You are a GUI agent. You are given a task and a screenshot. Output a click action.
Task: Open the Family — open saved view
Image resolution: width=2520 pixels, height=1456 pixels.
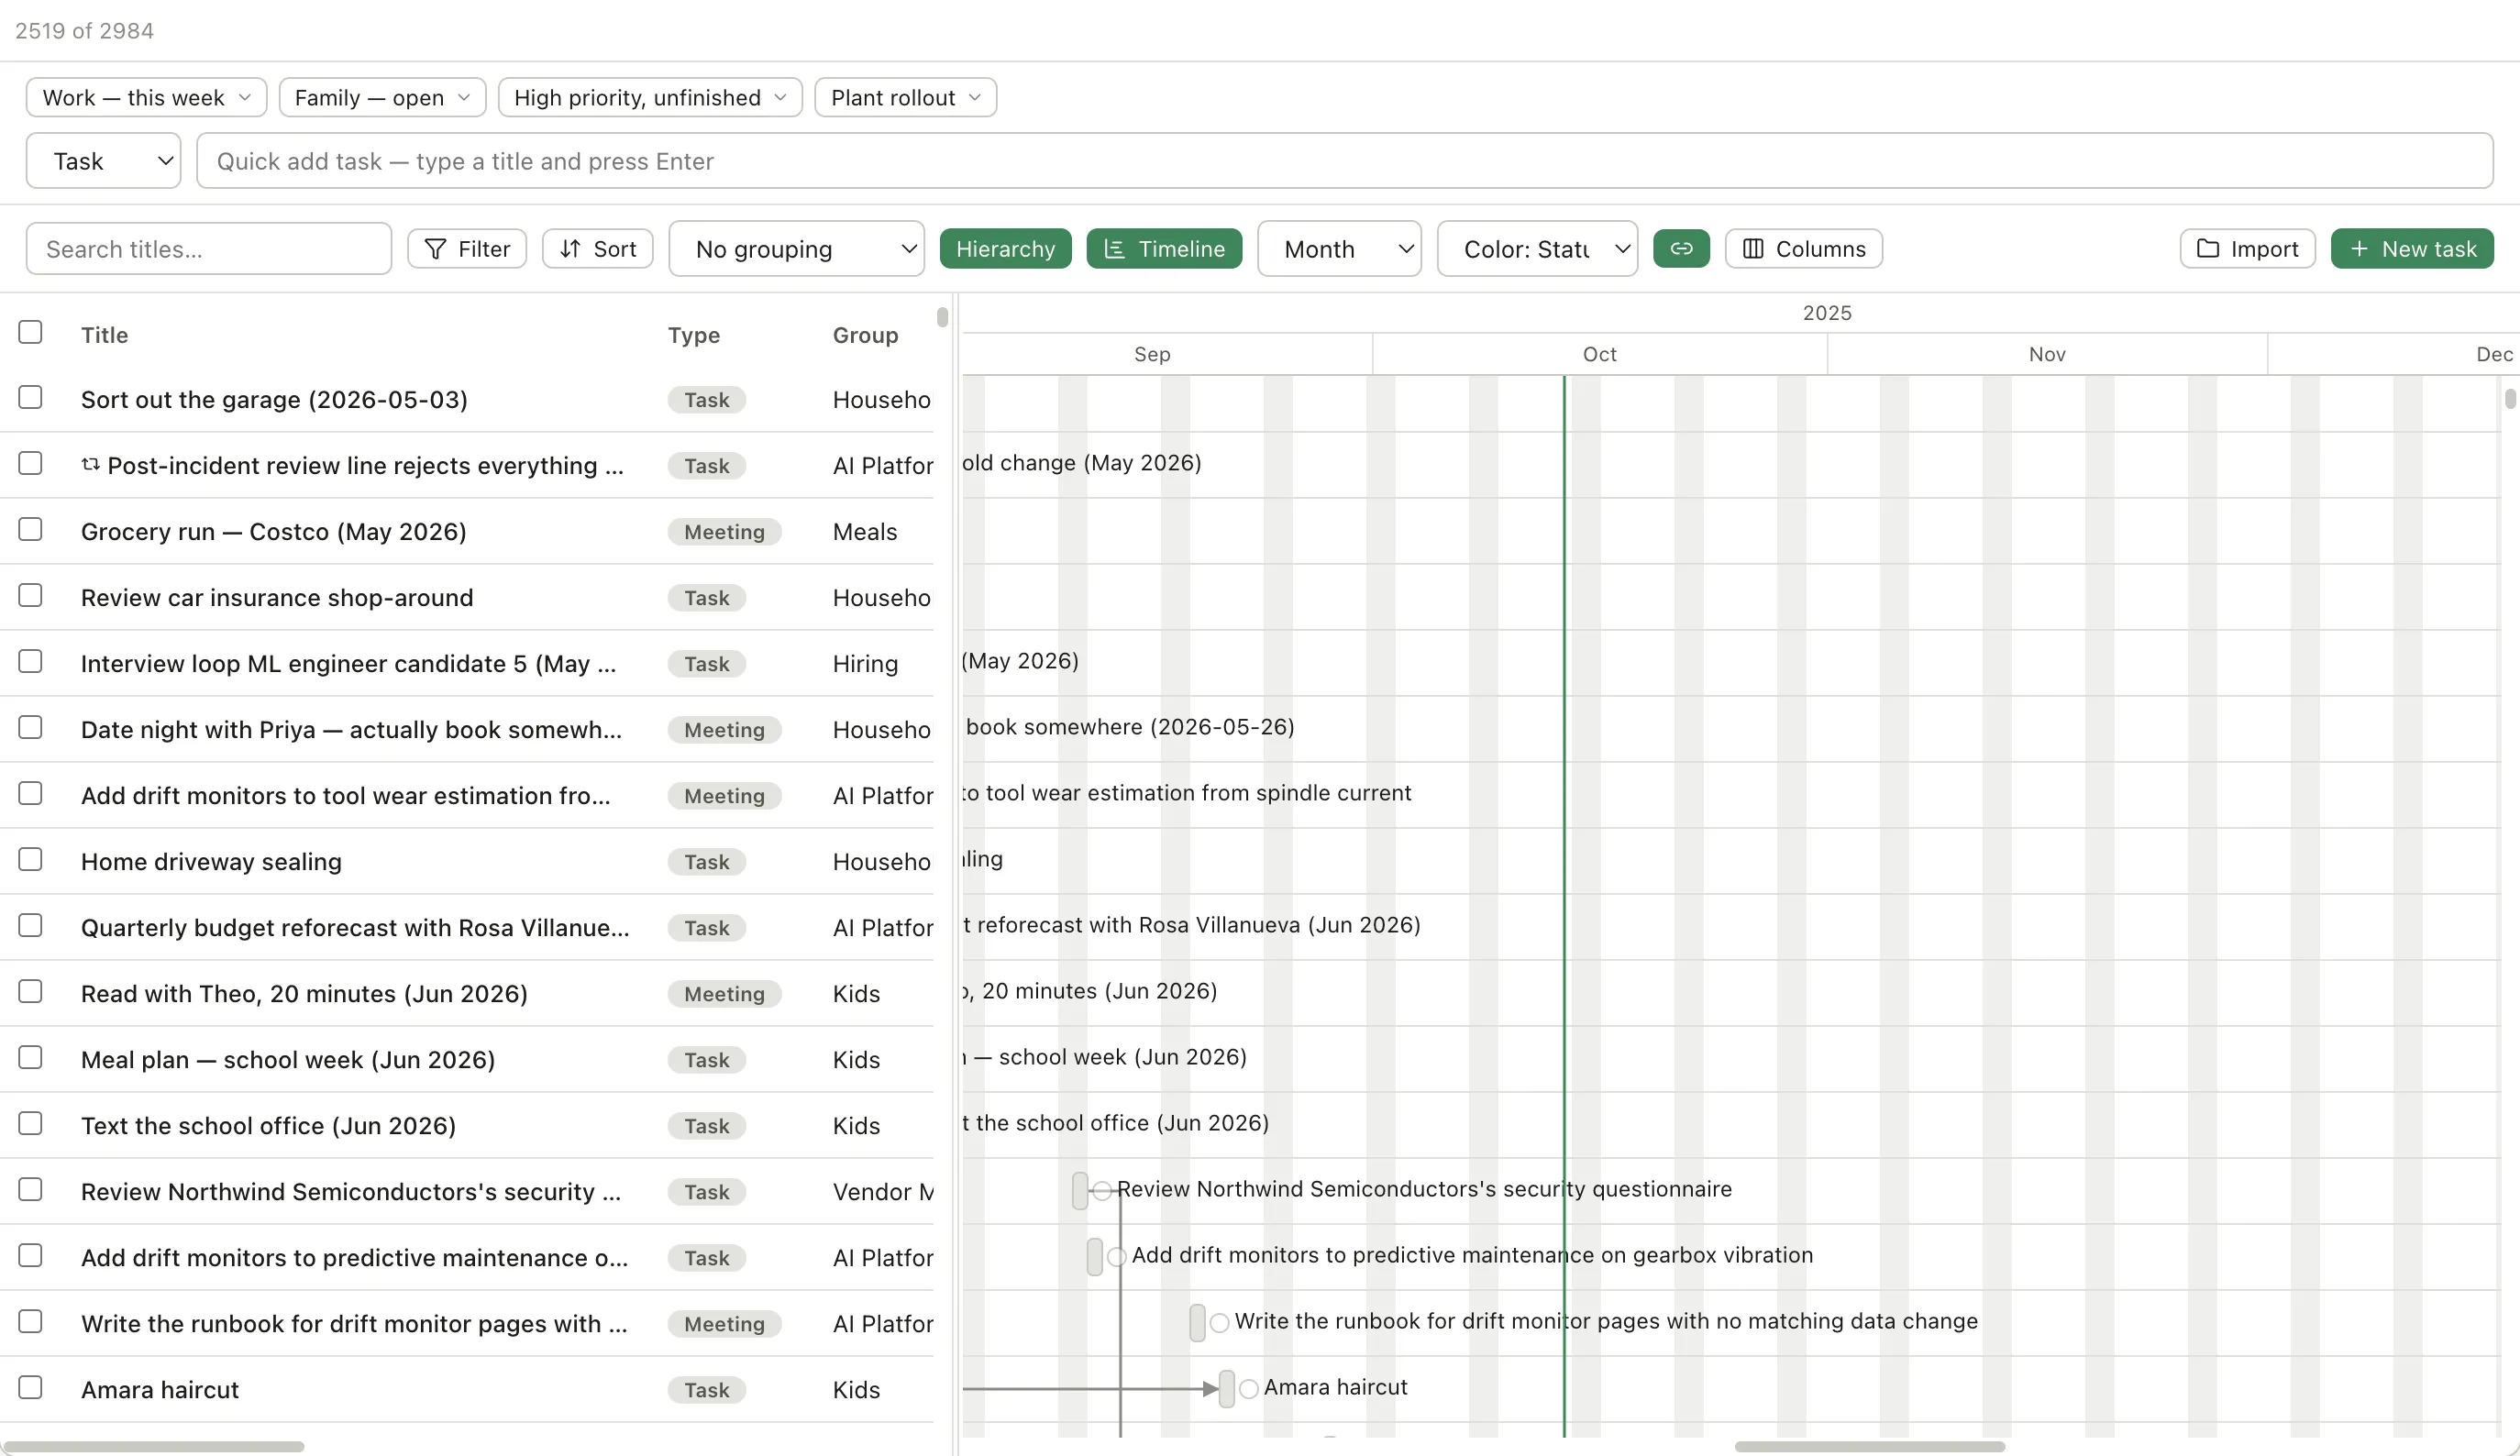[x=382, y=98]
